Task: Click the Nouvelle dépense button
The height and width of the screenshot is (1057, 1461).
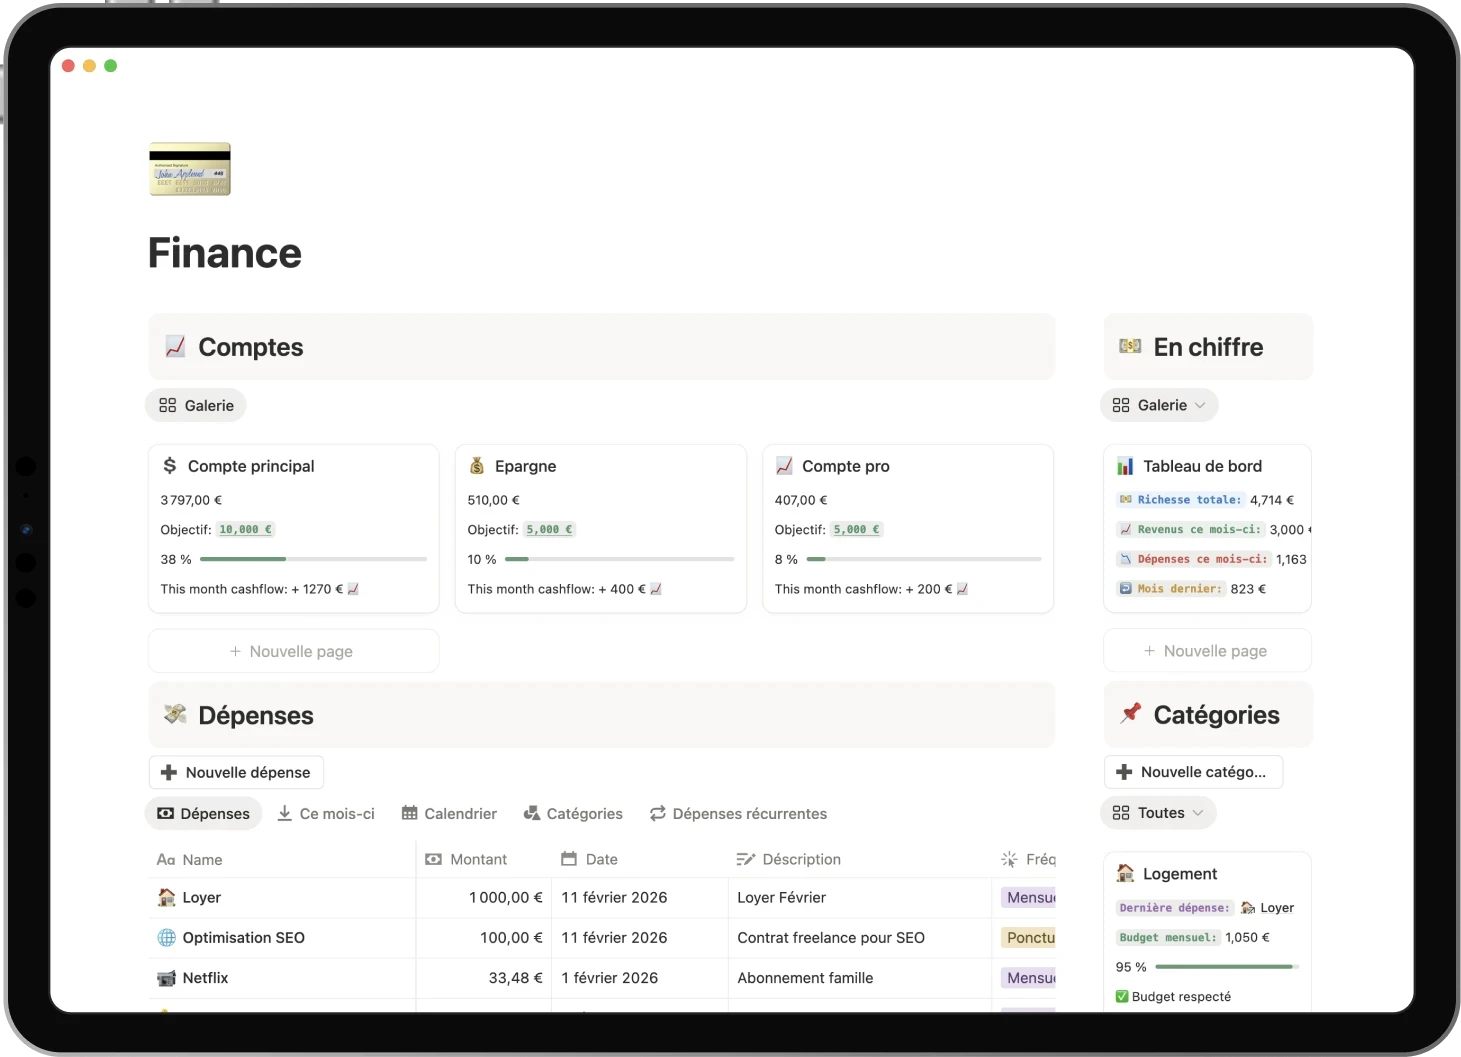Action: 236,771
